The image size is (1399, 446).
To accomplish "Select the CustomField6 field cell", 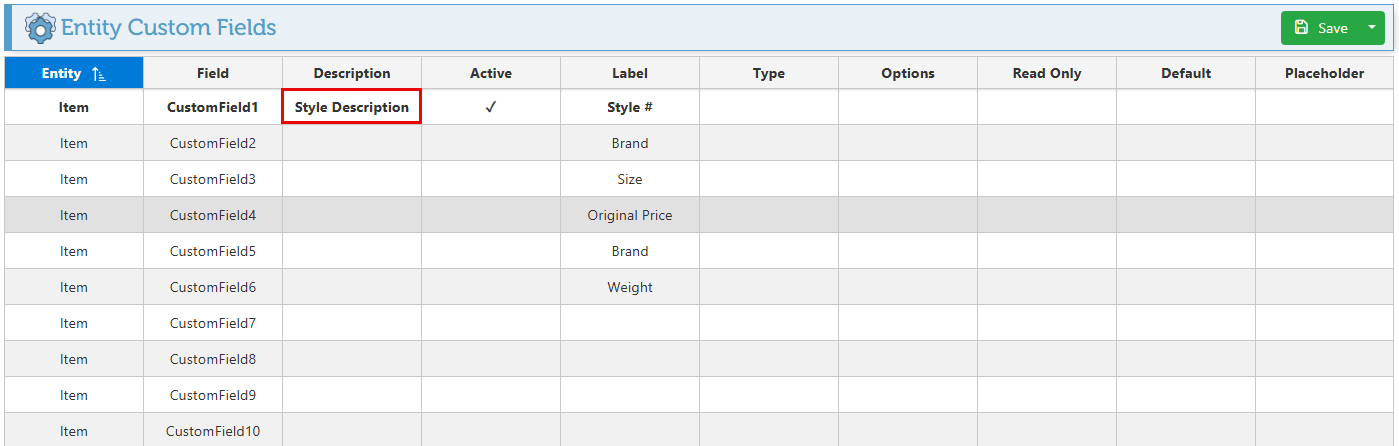I will [212, 287].
